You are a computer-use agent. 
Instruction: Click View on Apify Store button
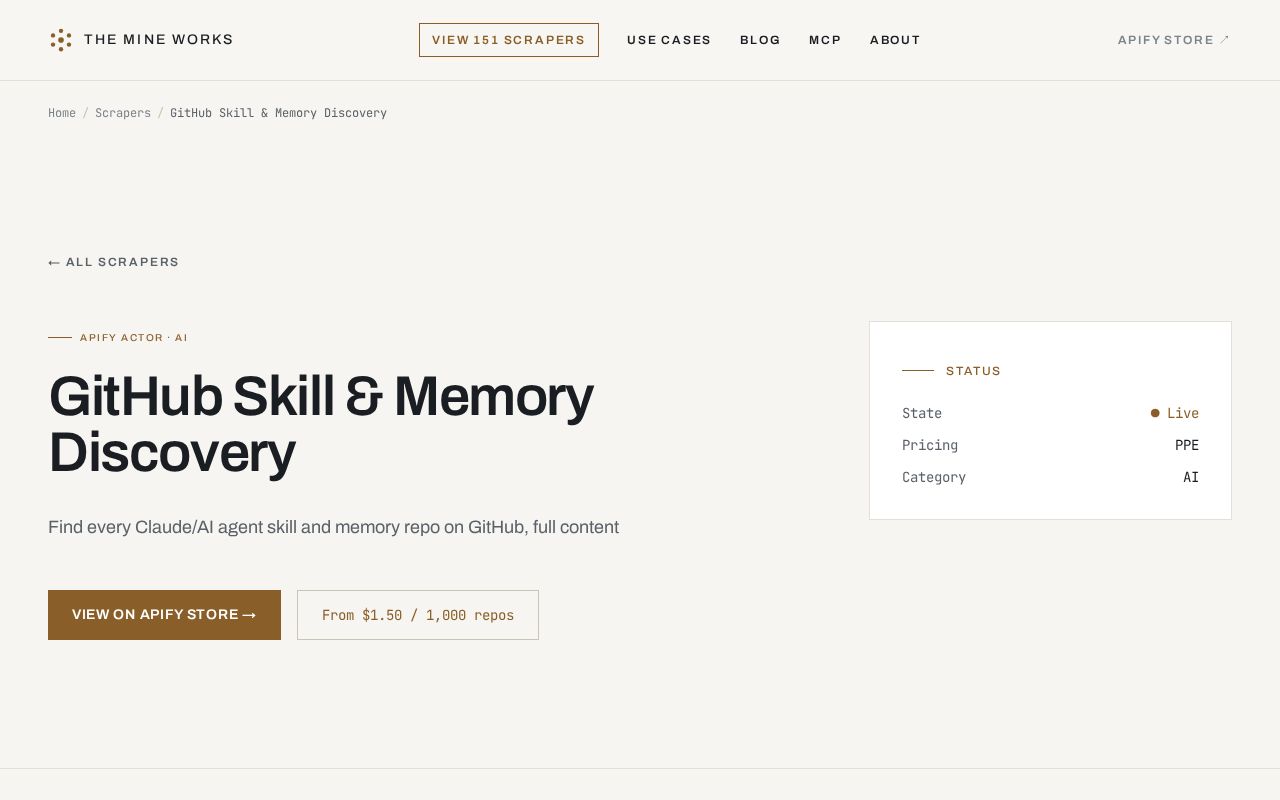coord(164,615)
